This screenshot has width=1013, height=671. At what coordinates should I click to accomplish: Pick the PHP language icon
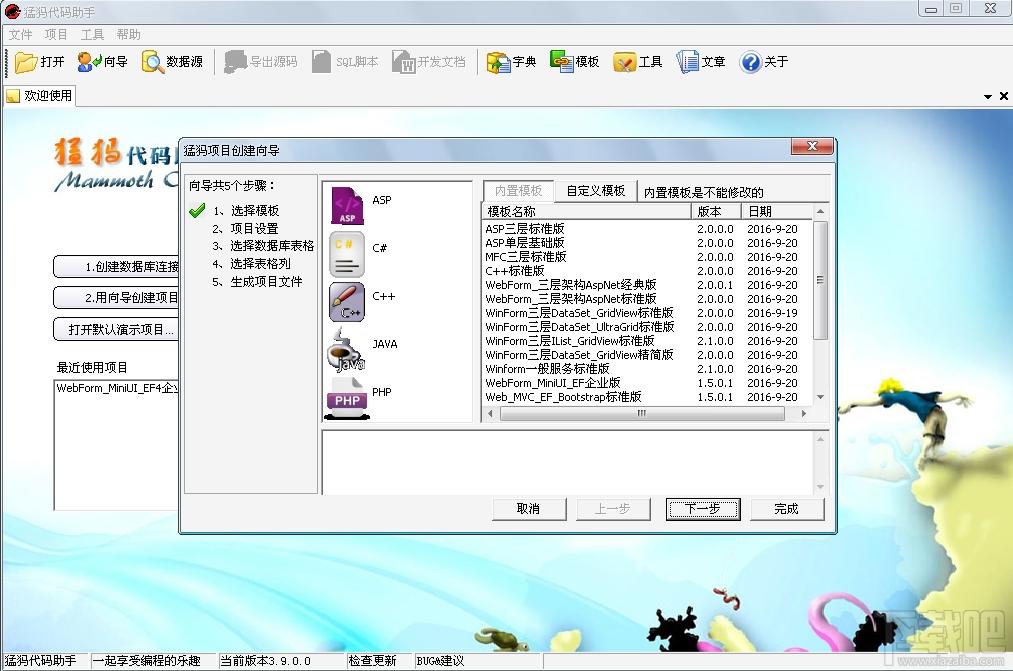click(x=347, y=398)
